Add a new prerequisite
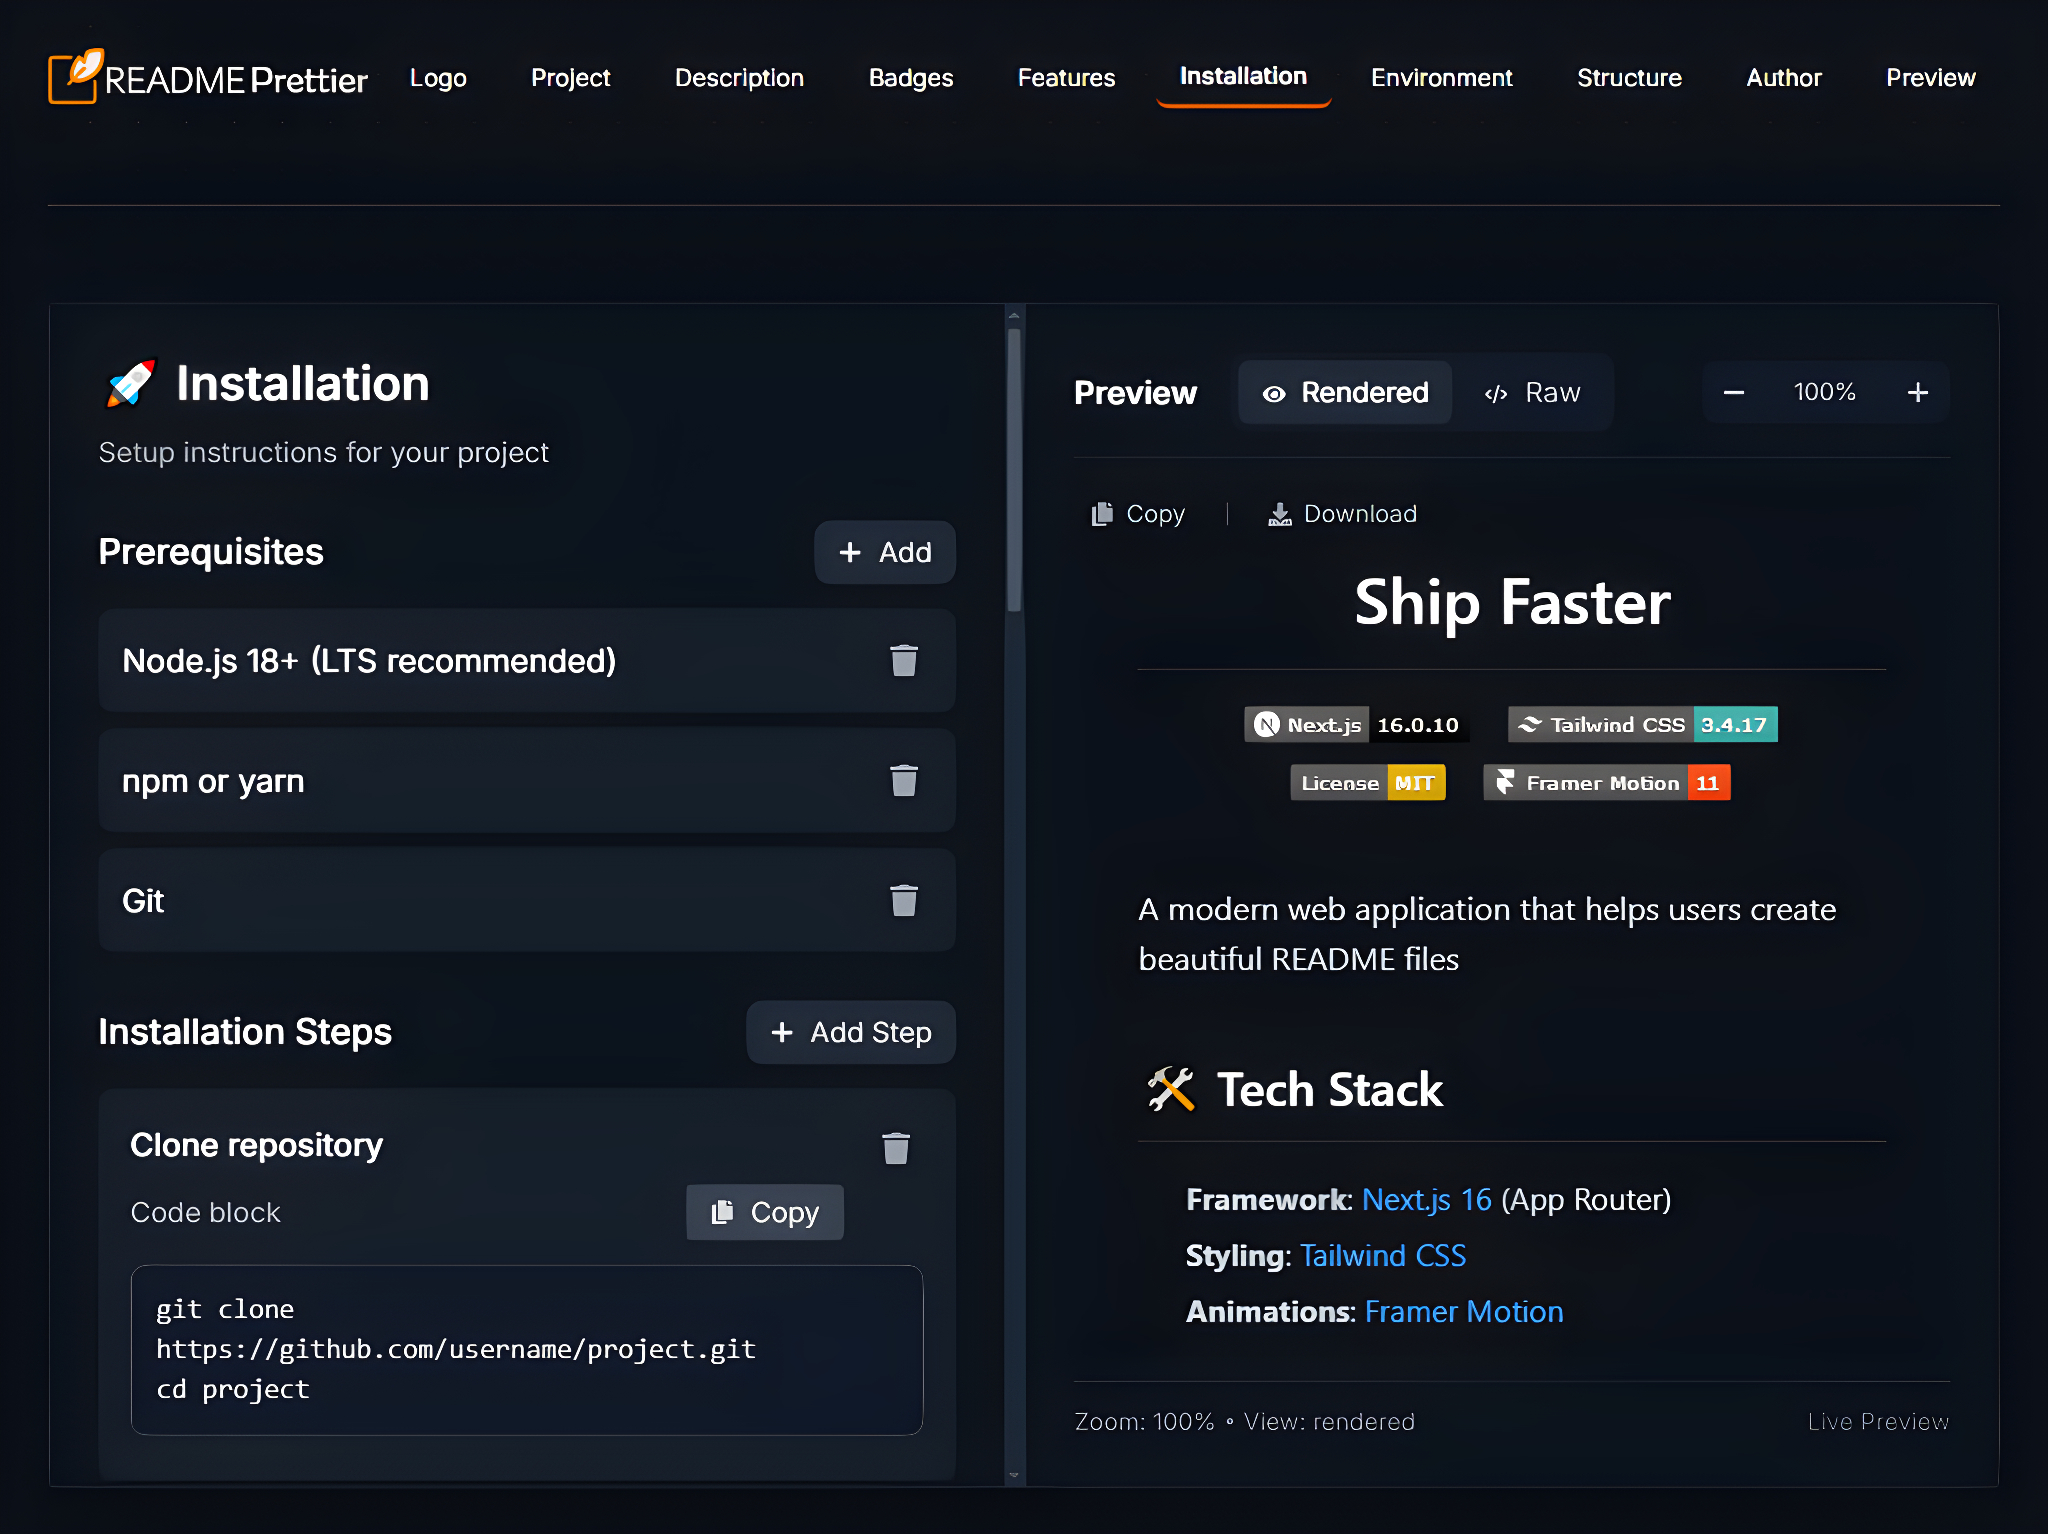The width and height of the screenshot is (2048, 1534). pos(885,553)
